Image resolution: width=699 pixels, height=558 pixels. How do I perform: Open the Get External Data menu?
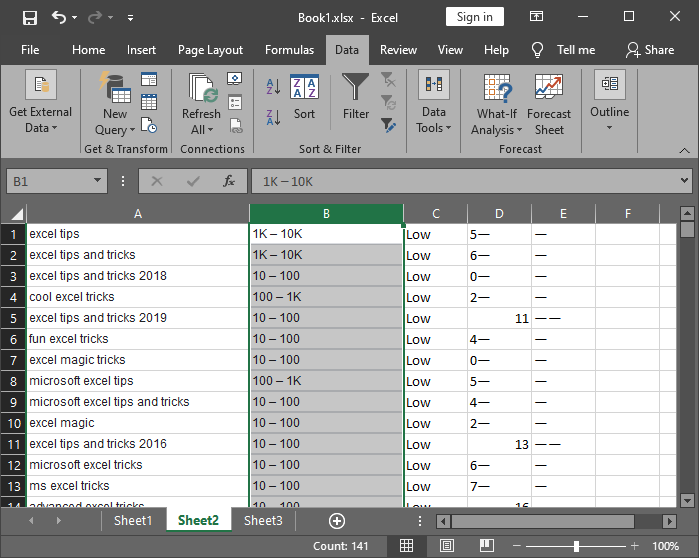click(41, 102)
